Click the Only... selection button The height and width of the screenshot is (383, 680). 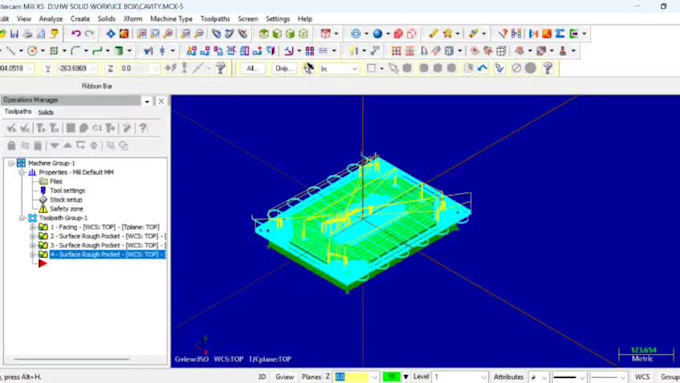click(284, 69)
